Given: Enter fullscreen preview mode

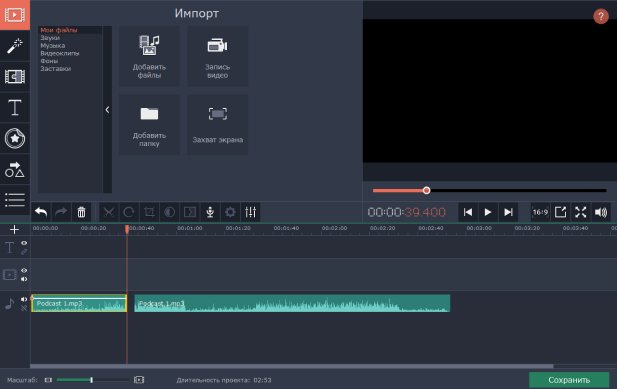Looking at the screenshot, I should [580, 212].
